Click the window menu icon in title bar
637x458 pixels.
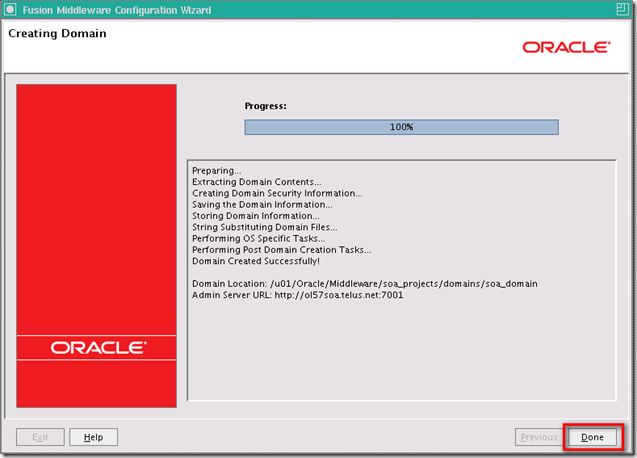[x=10, y=9]
